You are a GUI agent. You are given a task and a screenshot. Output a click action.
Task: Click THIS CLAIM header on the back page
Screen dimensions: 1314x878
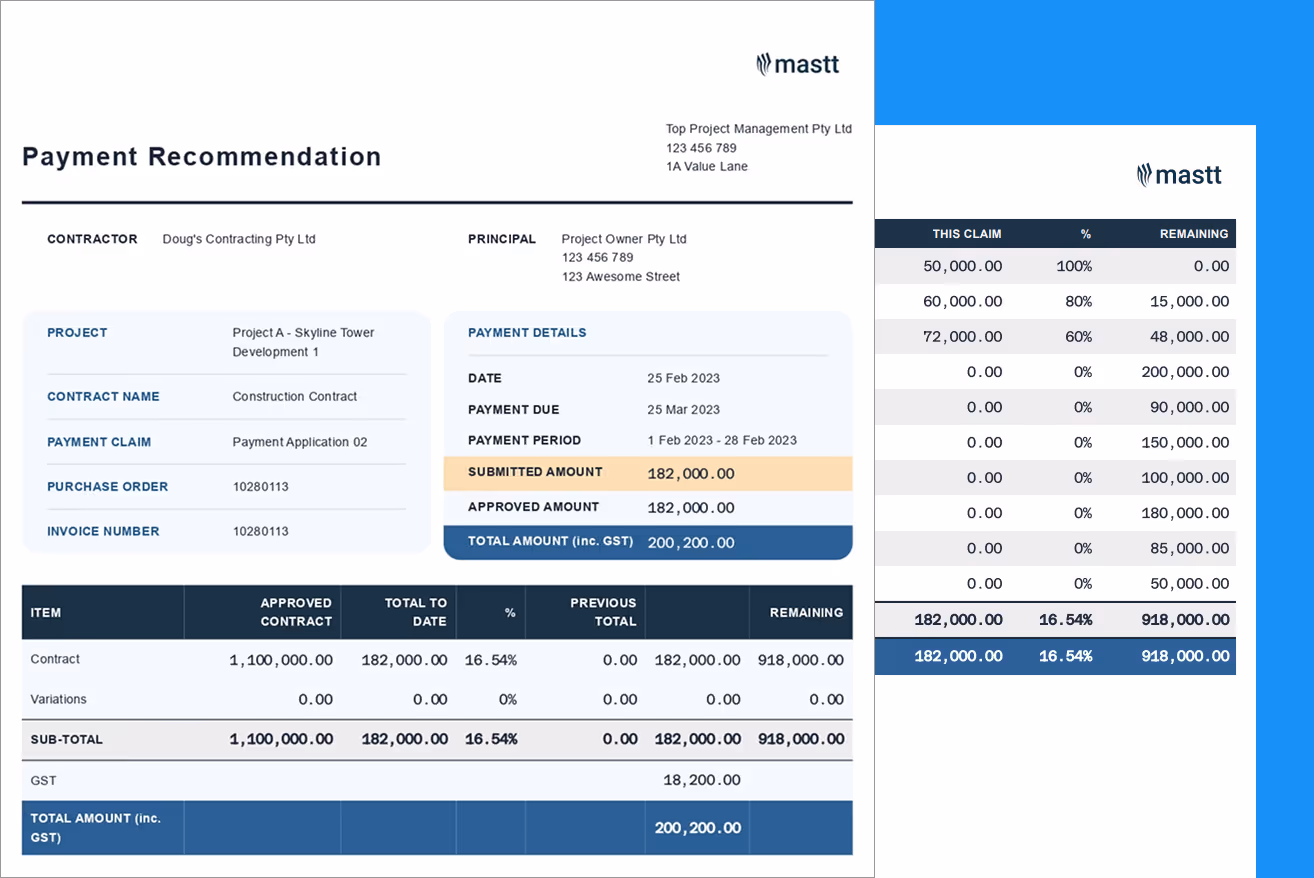point(967,234)
